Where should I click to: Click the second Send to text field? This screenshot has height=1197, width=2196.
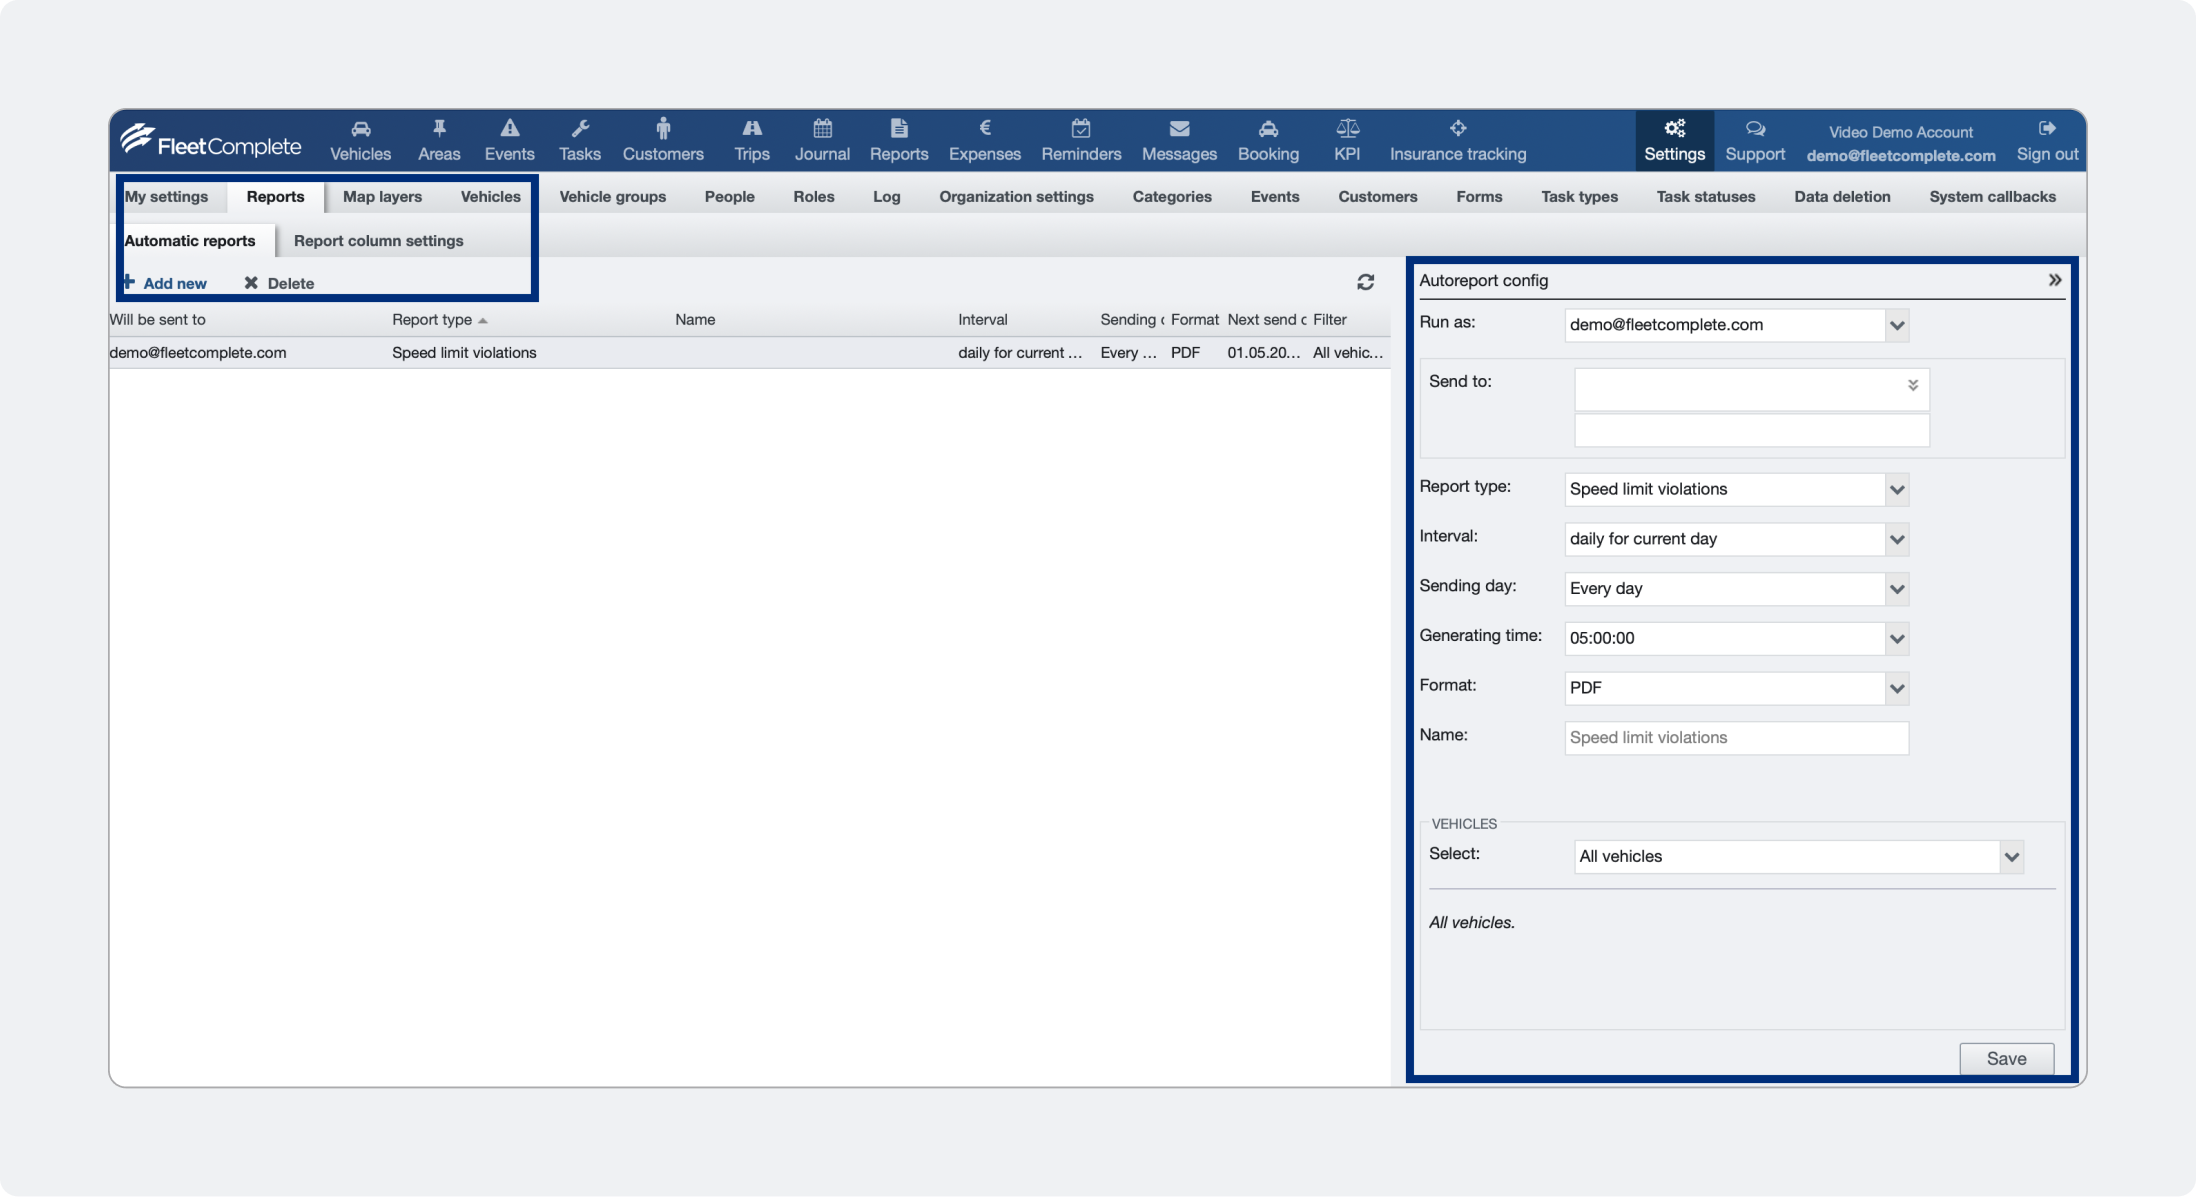[x=1751, y=431]
